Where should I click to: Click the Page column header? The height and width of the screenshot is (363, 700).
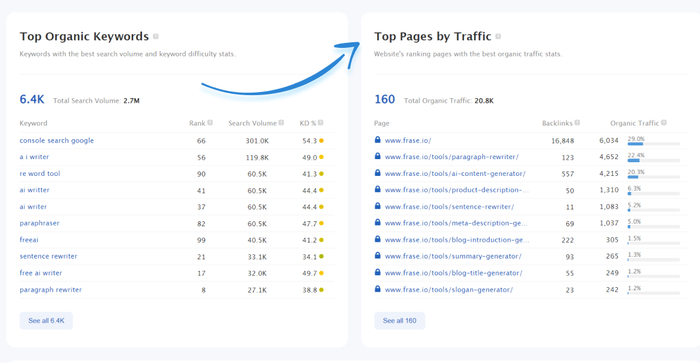[x=382, y=123]
